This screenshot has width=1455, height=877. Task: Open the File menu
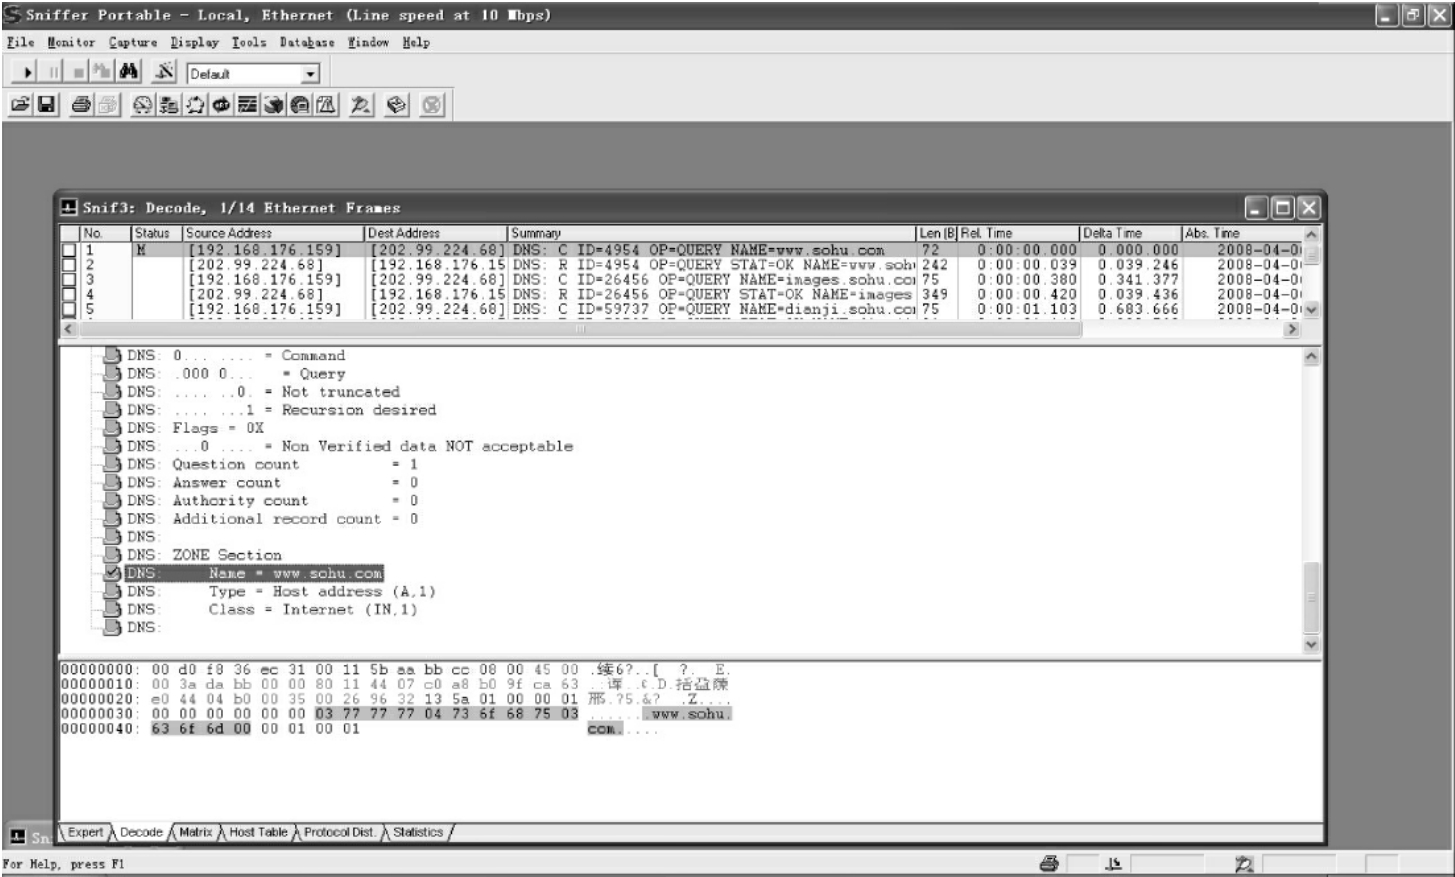20,43
